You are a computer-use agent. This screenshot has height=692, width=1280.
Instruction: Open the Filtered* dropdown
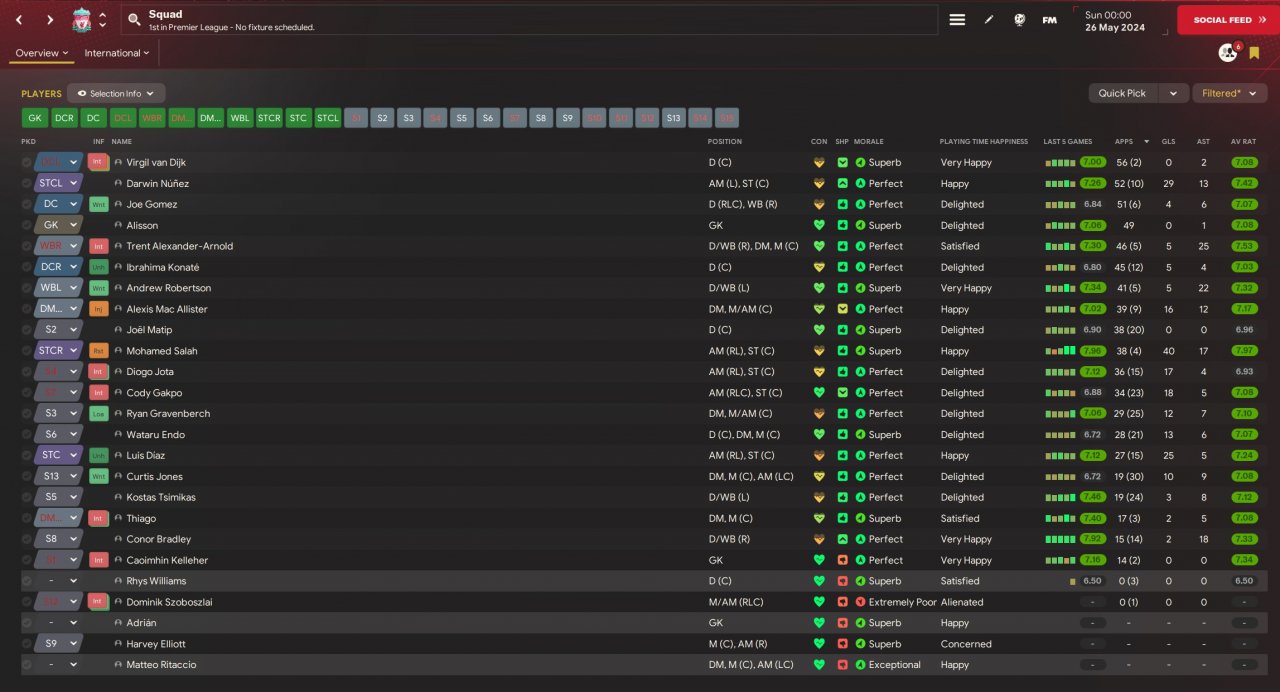[1229, 93]
